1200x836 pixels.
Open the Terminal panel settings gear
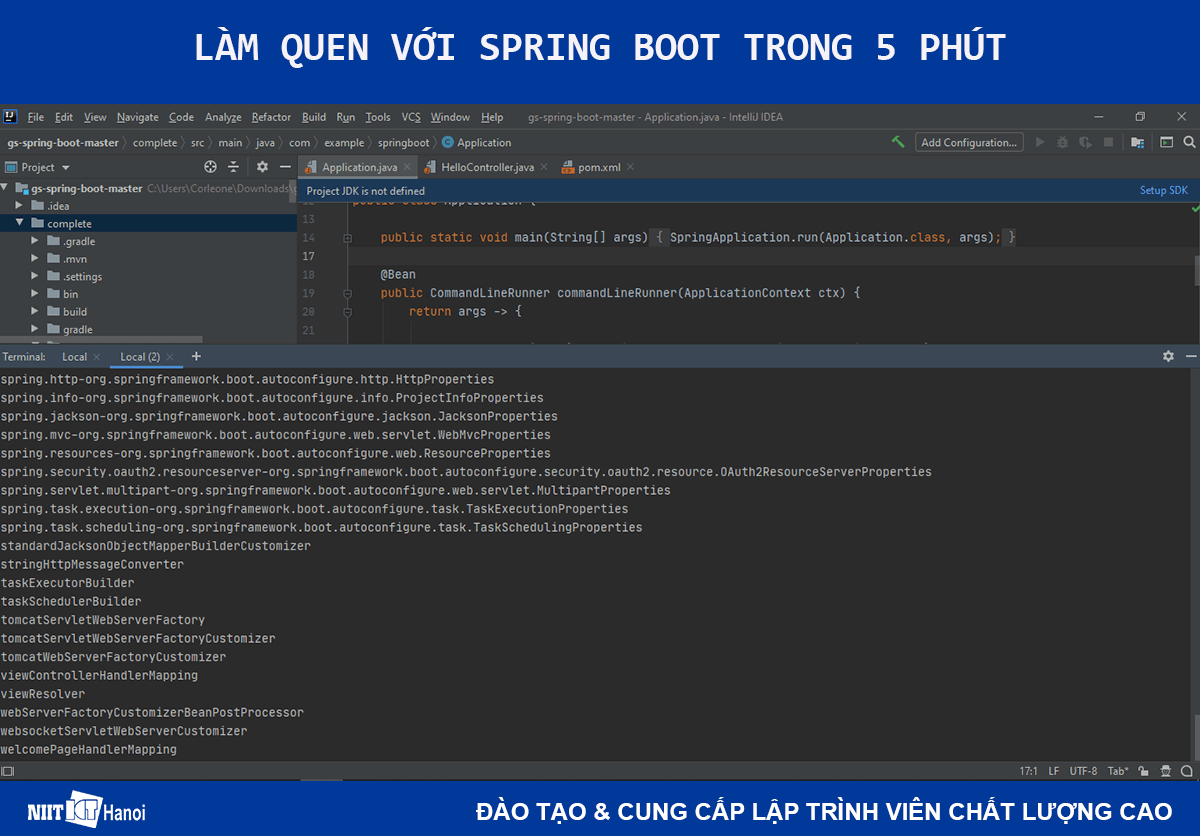1168,356
